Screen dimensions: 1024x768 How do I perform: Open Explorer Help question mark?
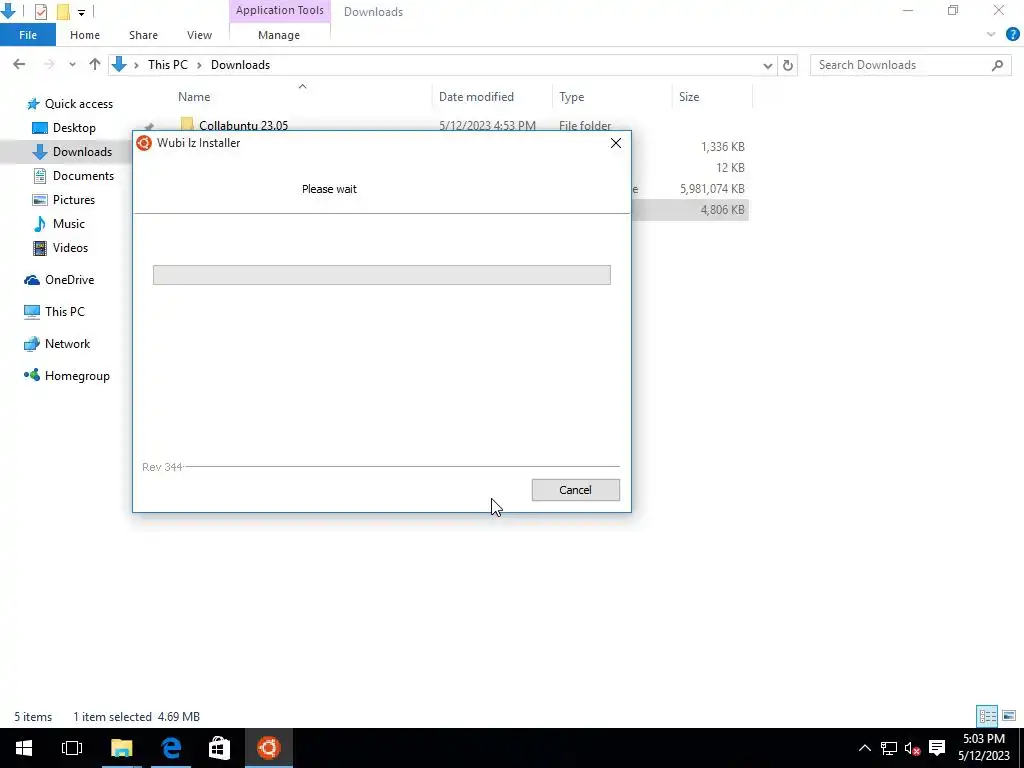pos(1013,35)
